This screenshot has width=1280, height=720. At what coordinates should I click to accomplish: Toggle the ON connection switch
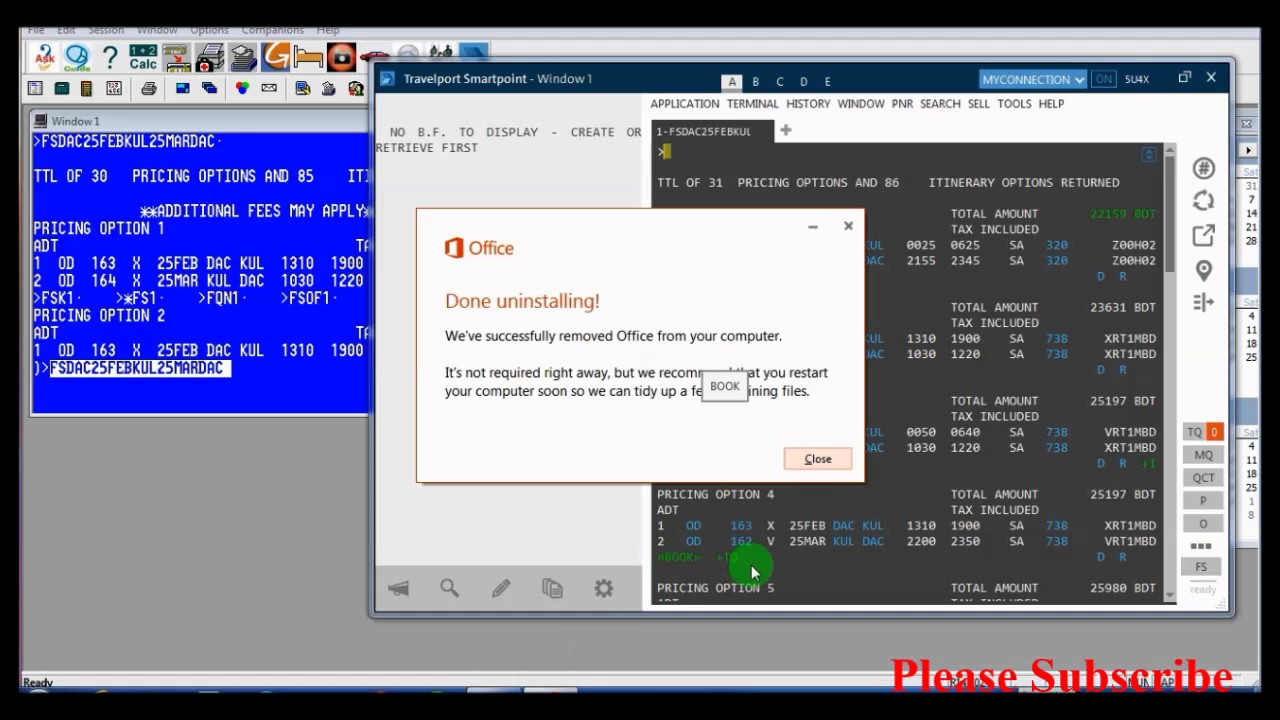pyautogui.click(x=1103, y=79)
